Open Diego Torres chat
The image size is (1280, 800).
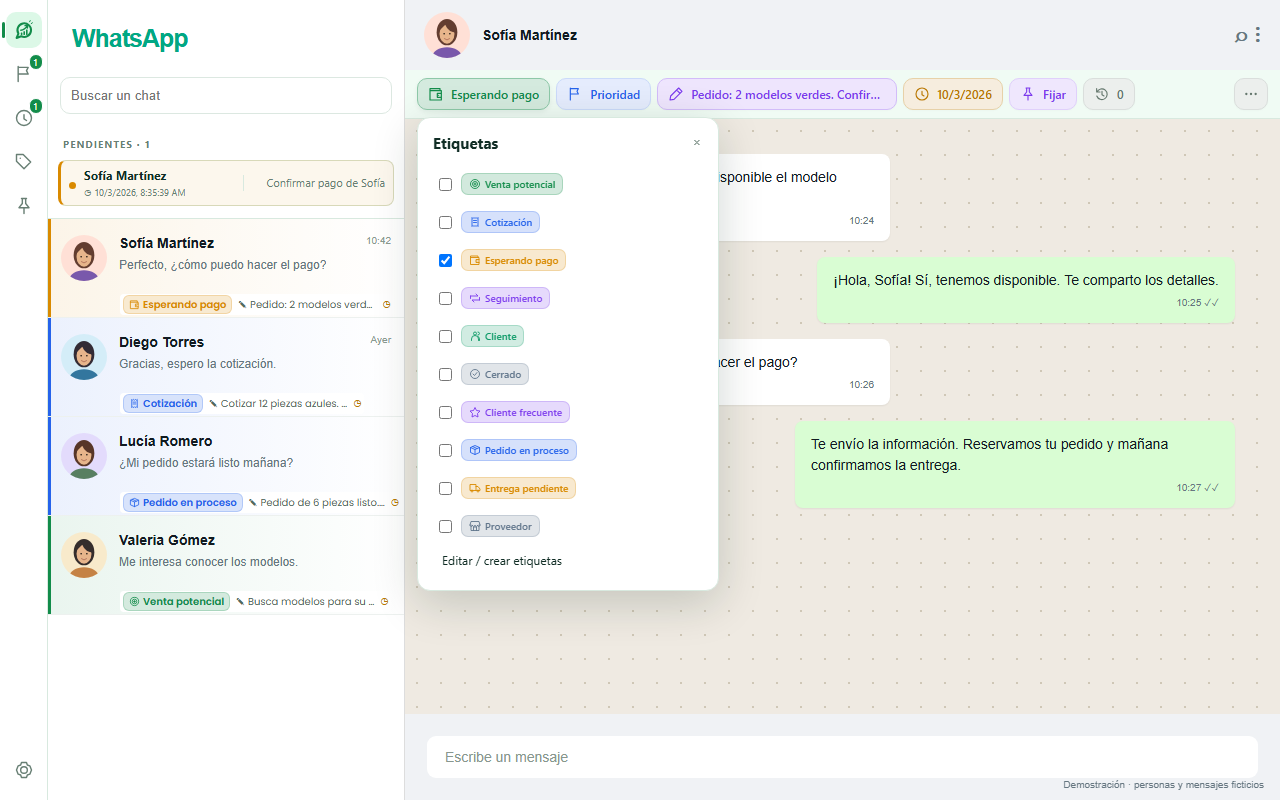226,367
